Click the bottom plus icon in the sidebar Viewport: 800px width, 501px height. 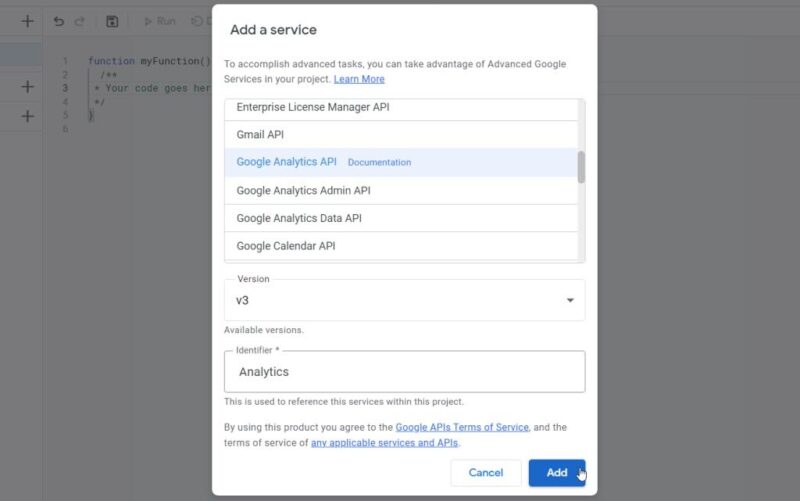coord(27,116)
